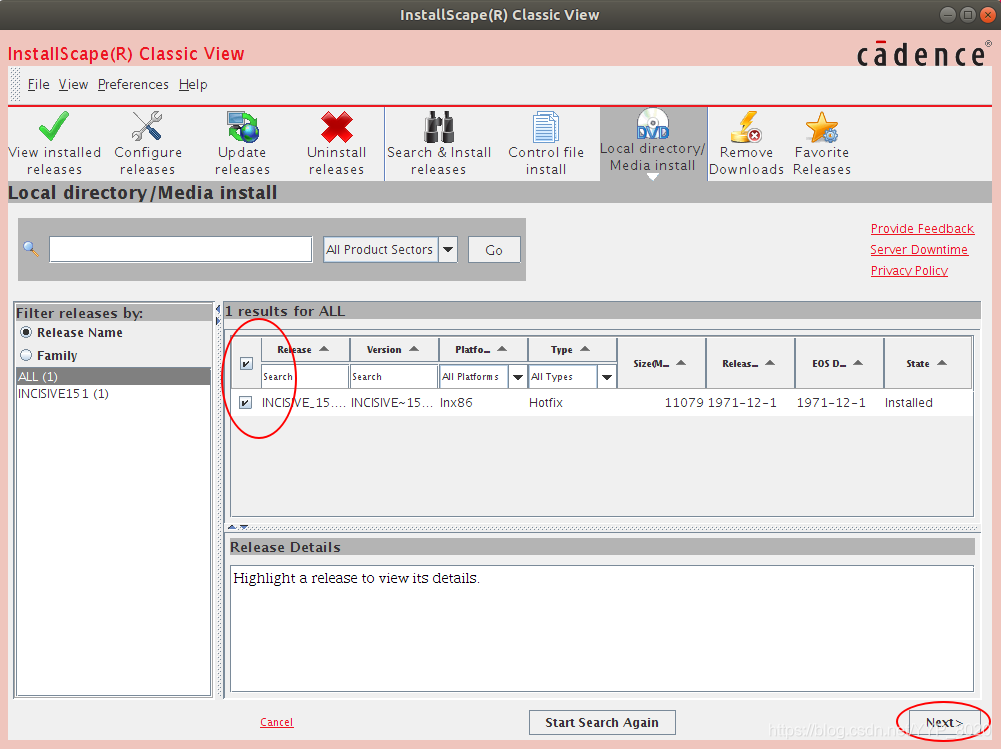The image size is (1001, 749).
Task: Sort by Version column arrow
Action: (414, 349)
